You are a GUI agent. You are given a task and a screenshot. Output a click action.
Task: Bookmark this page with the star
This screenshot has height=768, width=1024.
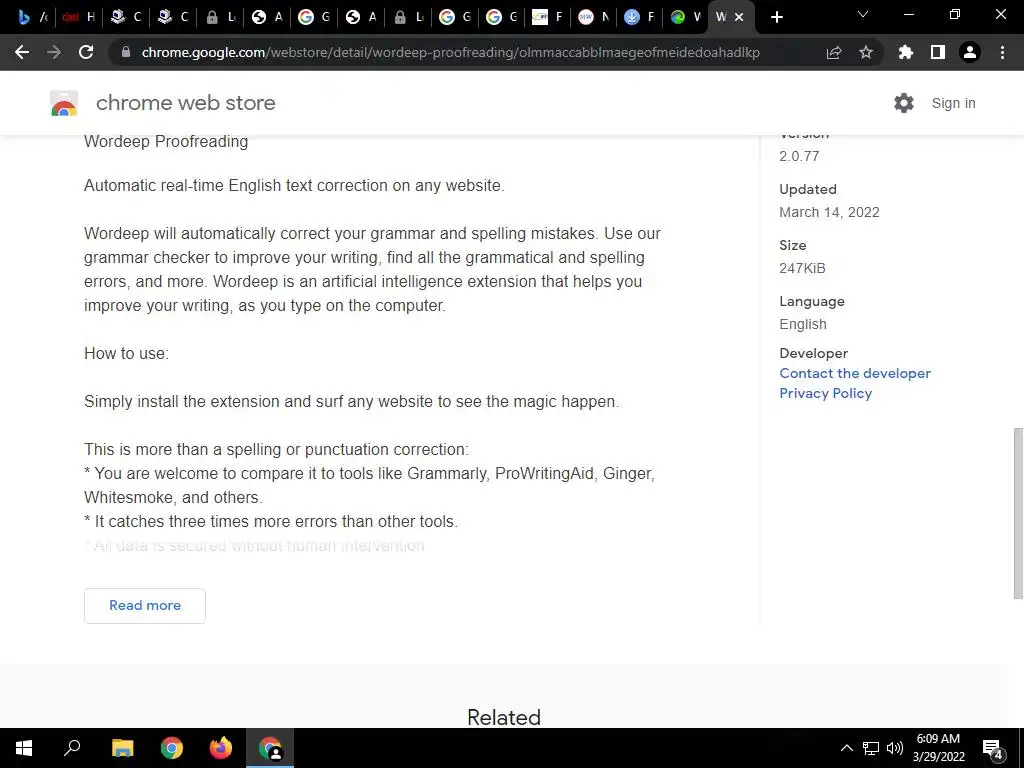866,52
